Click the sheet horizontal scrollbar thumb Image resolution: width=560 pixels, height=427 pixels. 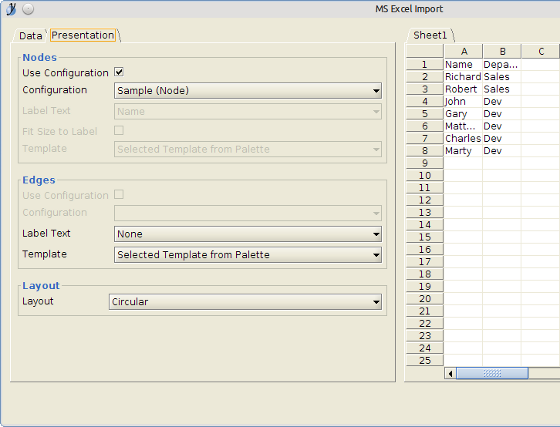492,373
